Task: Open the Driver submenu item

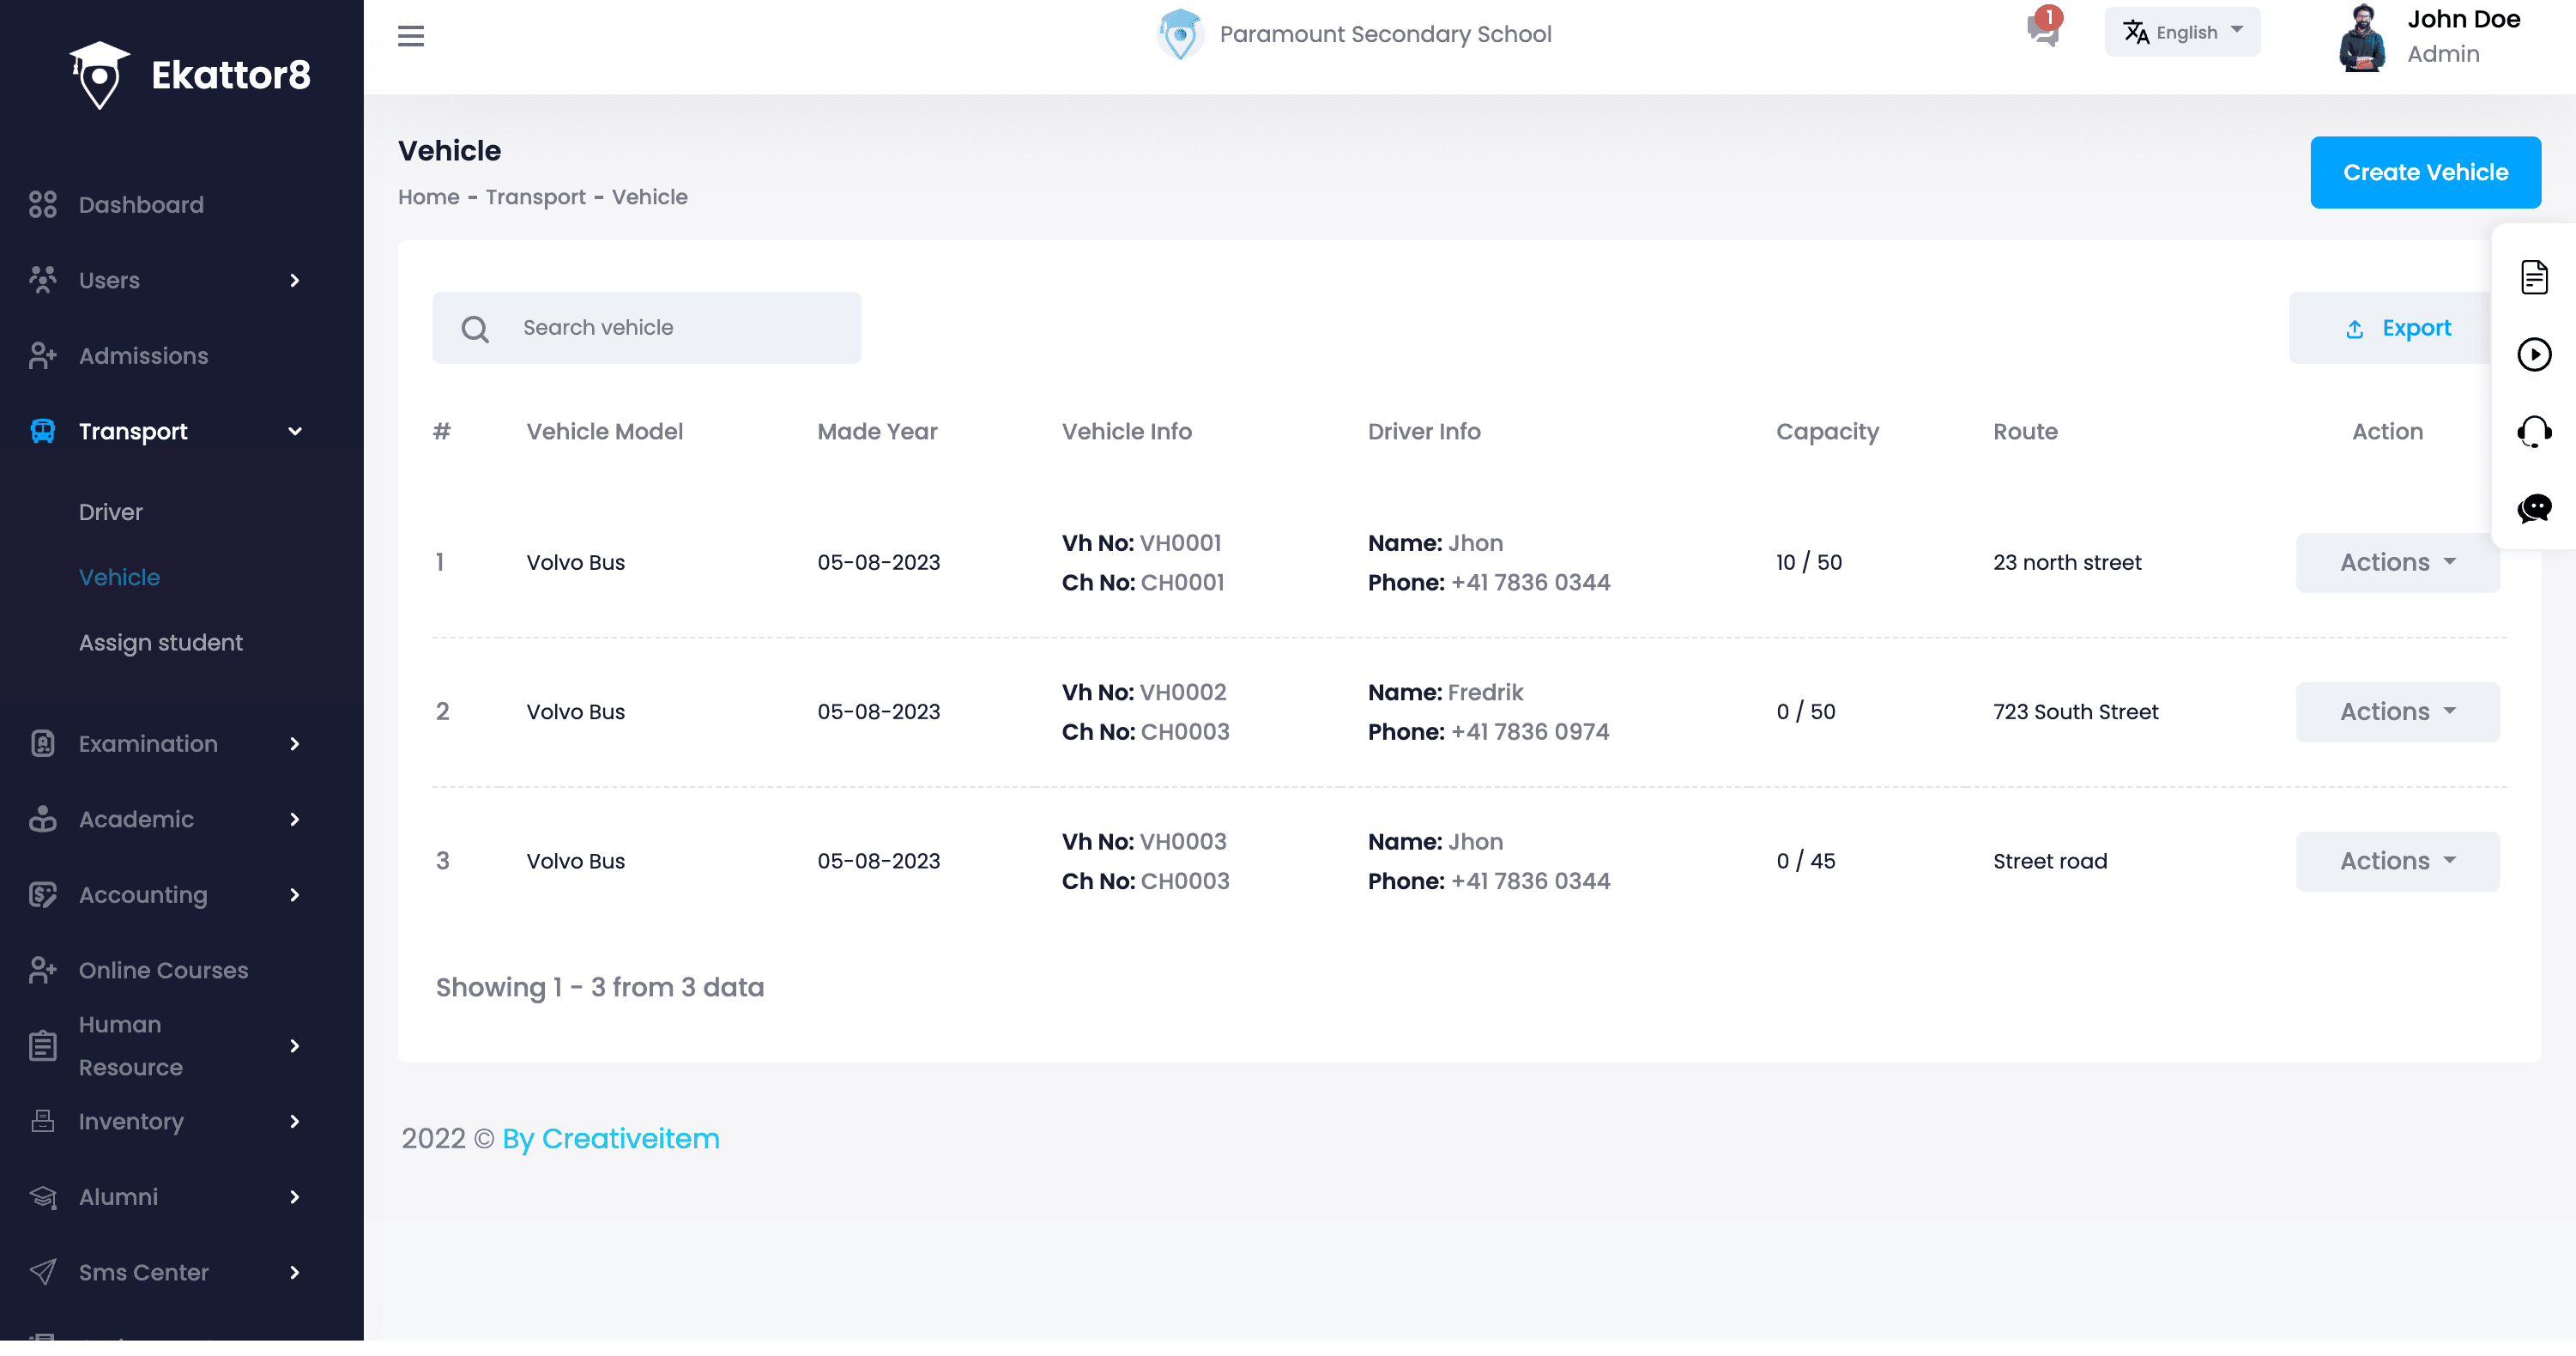Action: [110, 512]
